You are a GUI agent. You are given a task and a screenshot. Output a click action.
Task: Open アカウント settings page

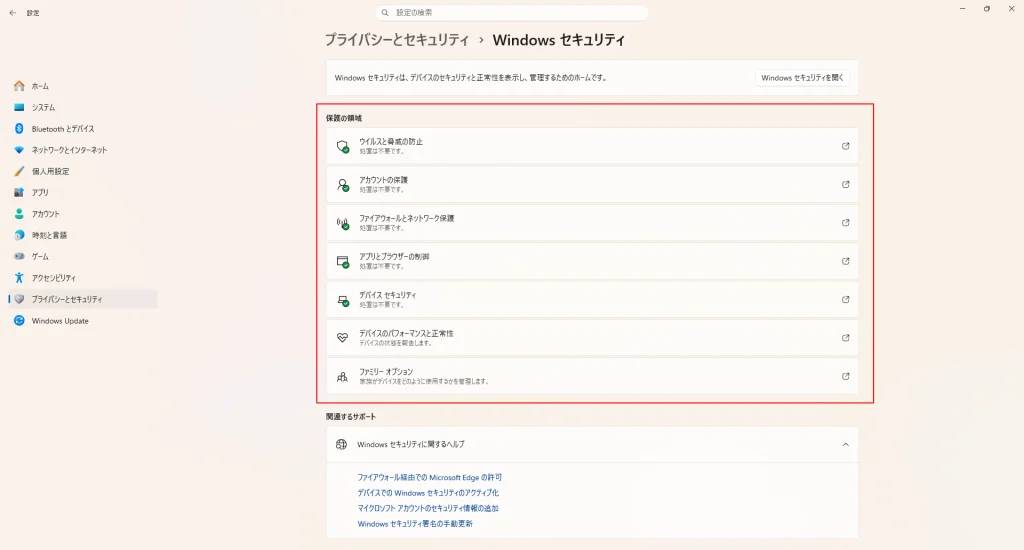point(83,214)
